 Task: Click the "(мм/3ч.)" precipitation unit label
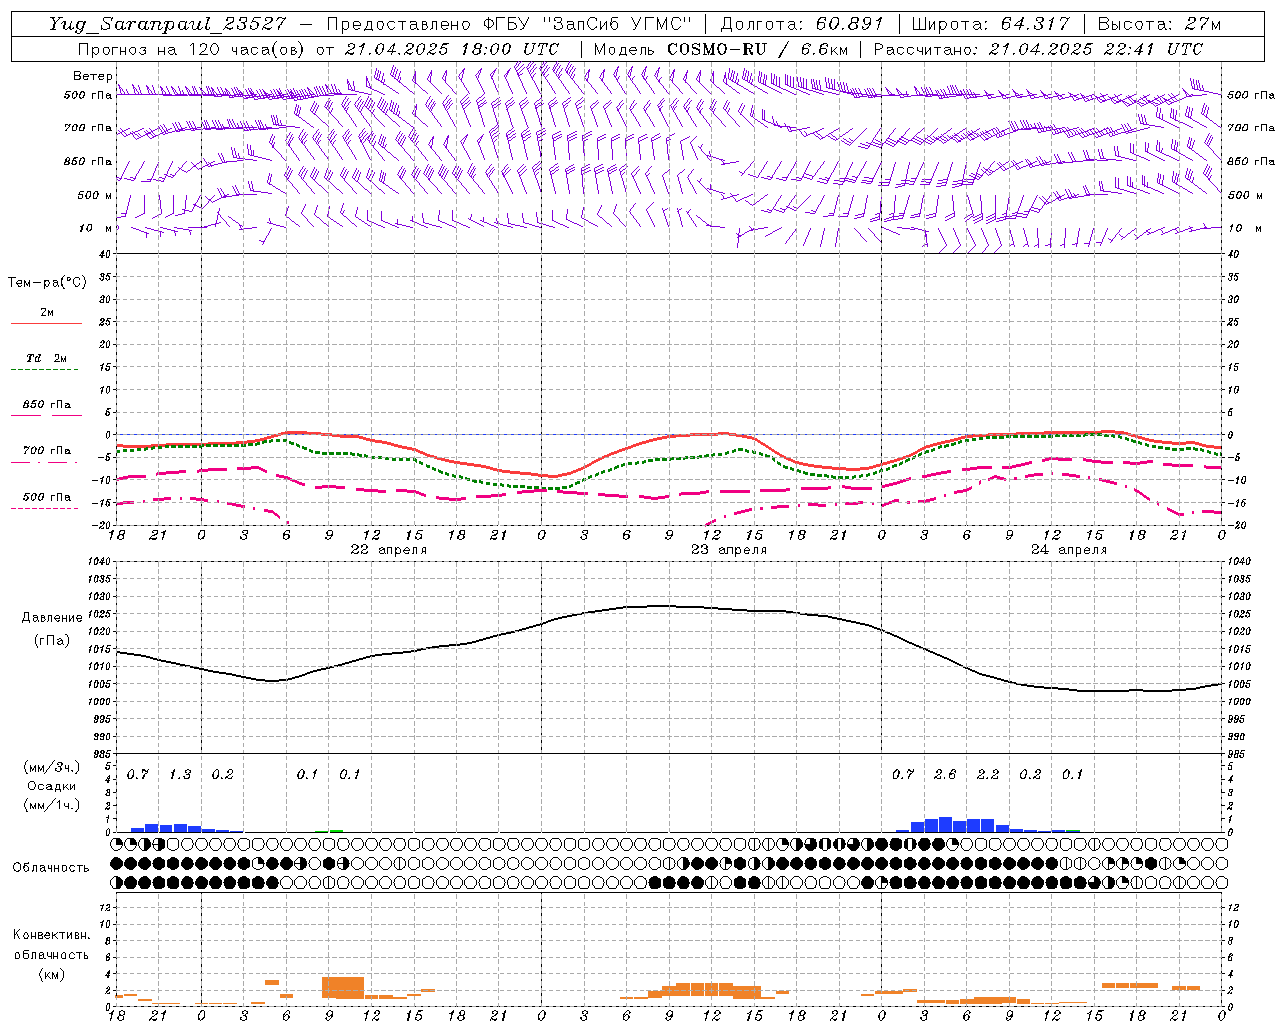click(x=51, y=767)
